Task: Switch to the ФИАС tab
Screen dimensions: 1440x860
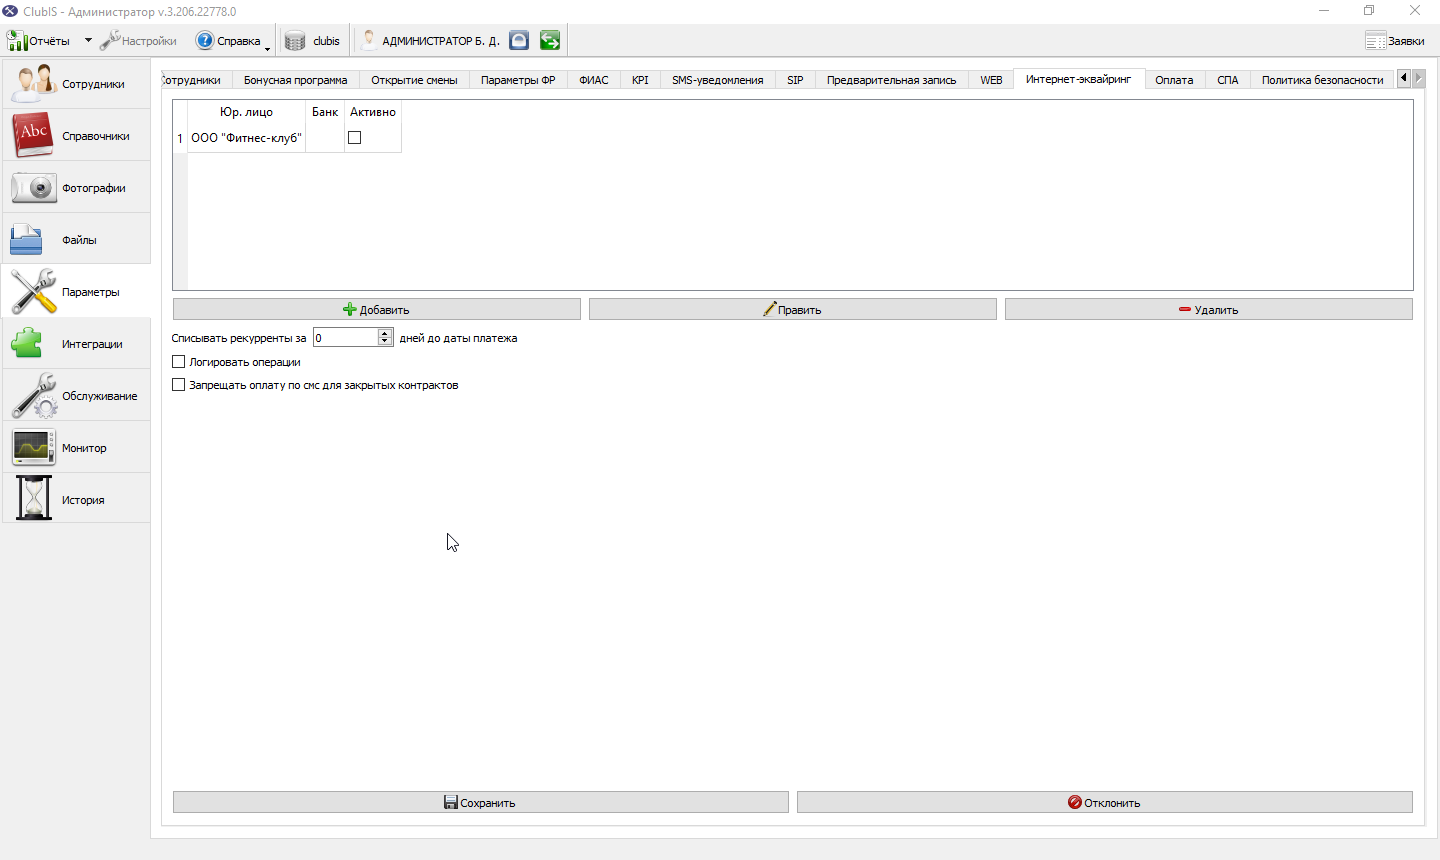Action: [594, 80]
